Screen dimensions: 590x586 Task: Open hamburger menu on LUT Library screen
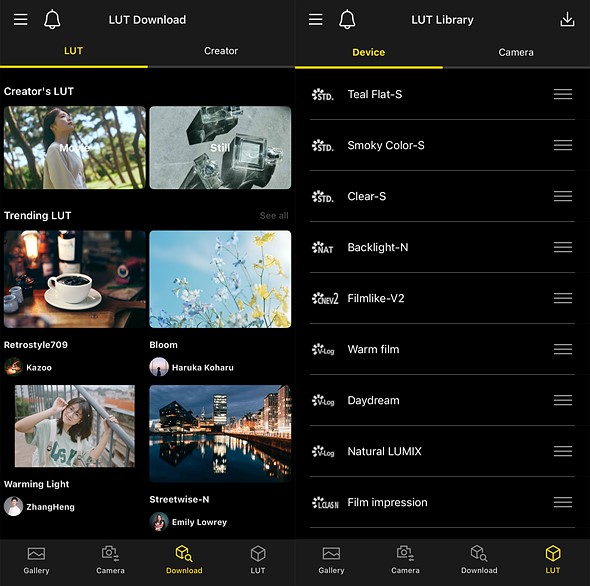pyautogui.click(x=315, y=20)
